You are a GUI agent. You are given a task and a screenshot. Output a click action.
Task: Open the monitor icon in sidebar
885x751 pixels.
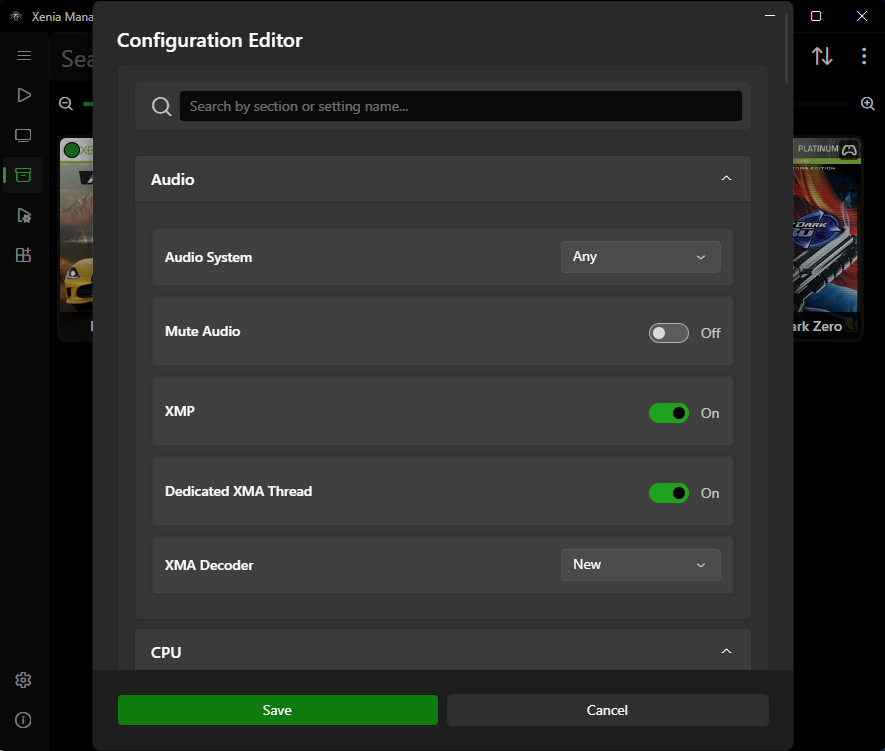pos(23,135)
